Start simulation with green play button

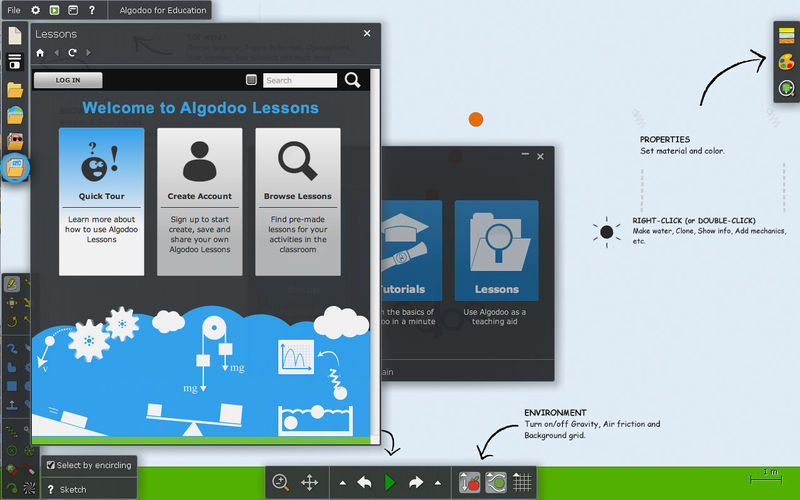pos(390,482)
